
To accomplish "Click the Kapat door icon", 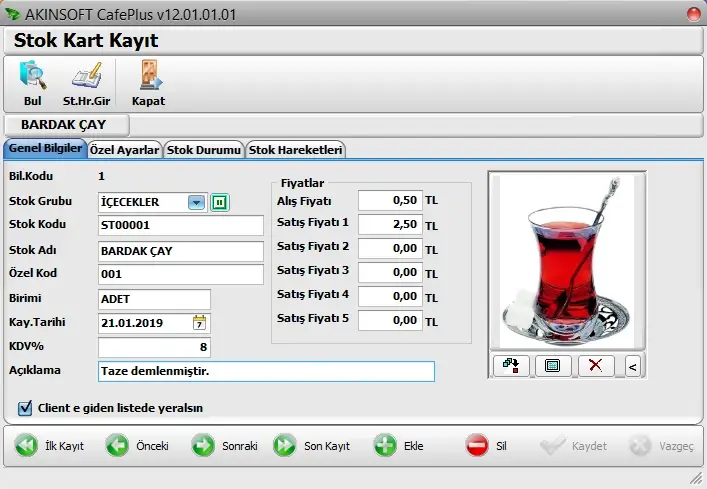I will point(149,75).
